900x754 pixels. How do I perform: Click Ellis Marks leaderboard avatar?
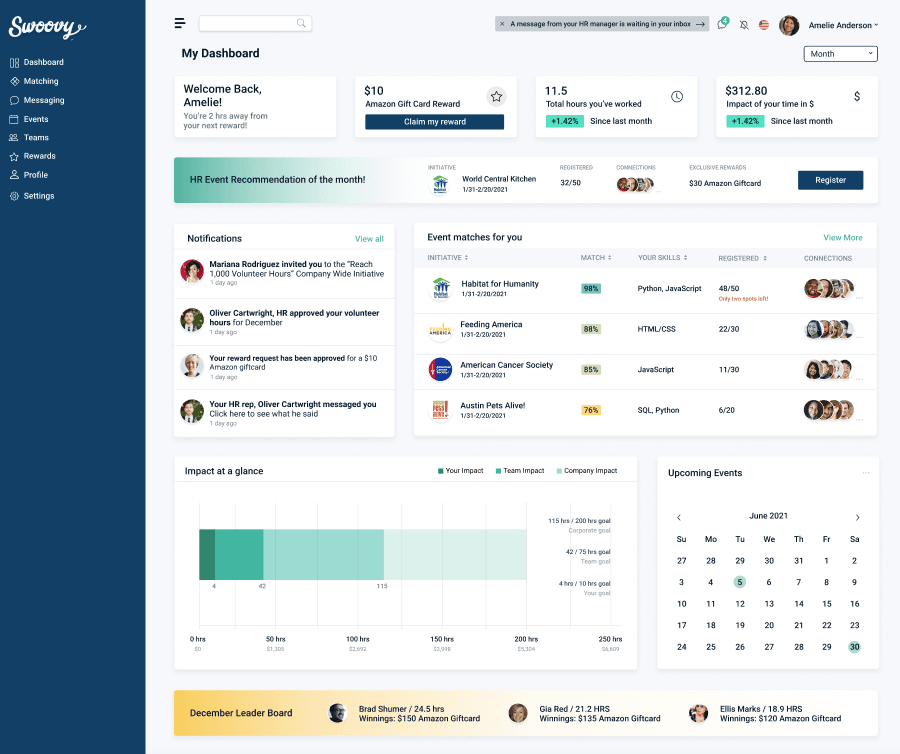(699, 713)
